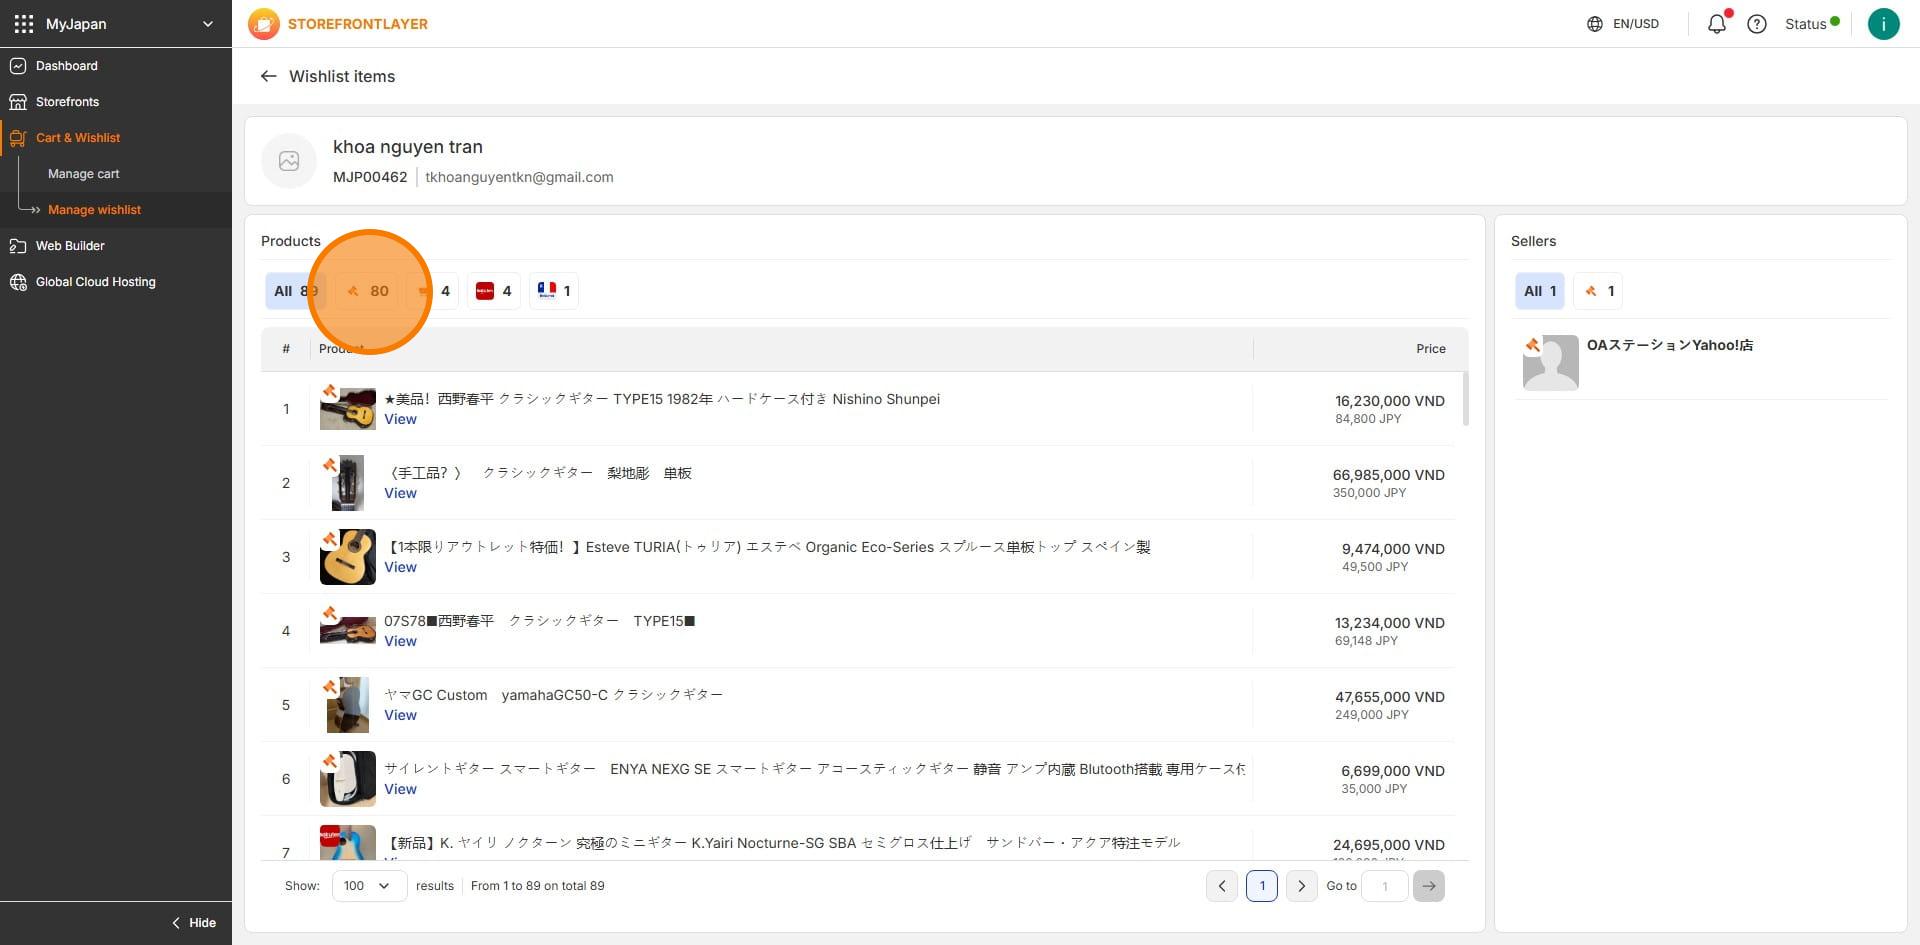Click price 66,985,000 VND
The width and height of the screenshot is (1920, 945).
(1389, 475)
